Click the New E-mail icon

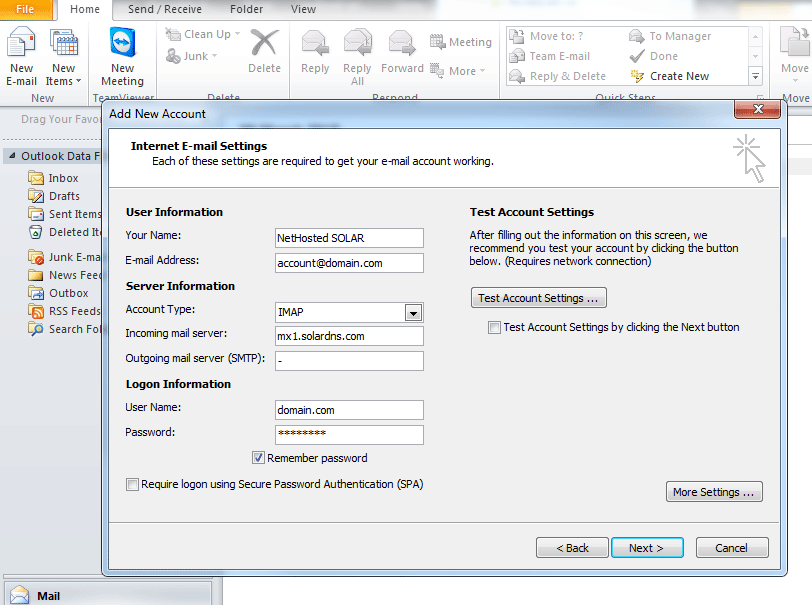click(21, 42)
